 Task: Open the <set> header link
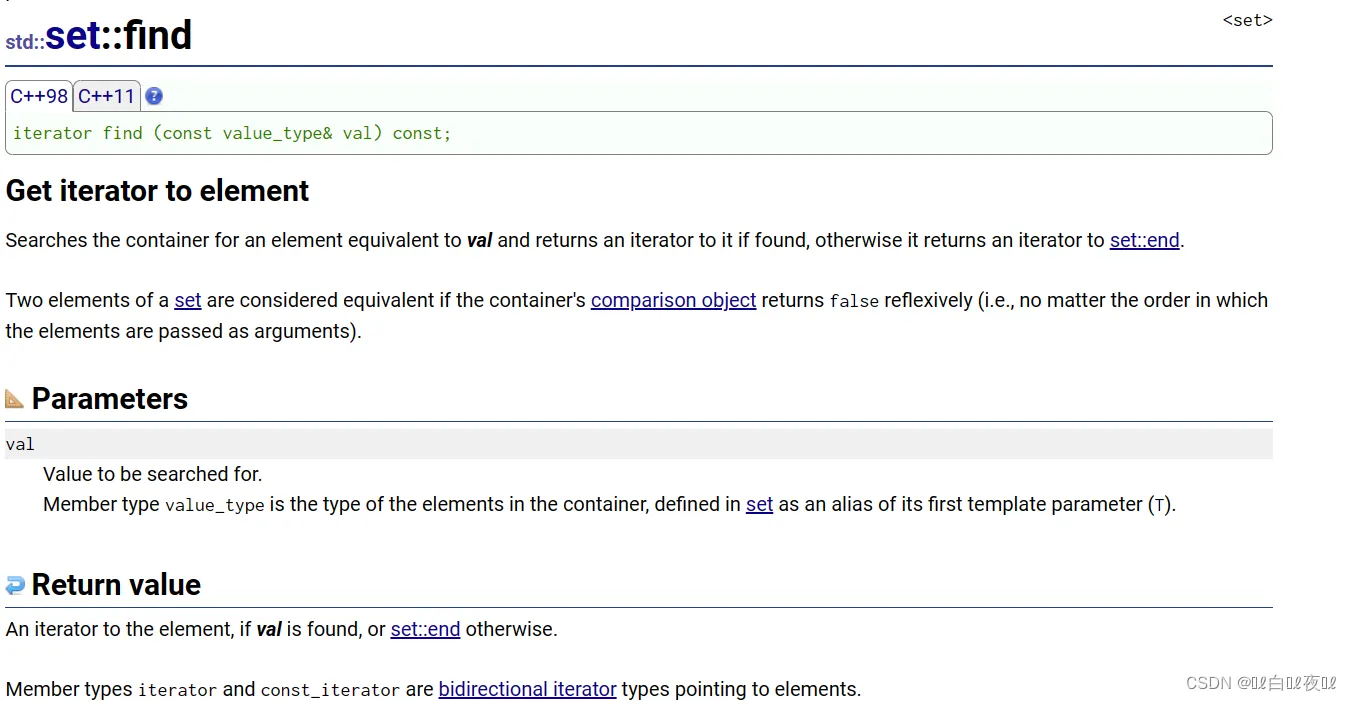1247,20
